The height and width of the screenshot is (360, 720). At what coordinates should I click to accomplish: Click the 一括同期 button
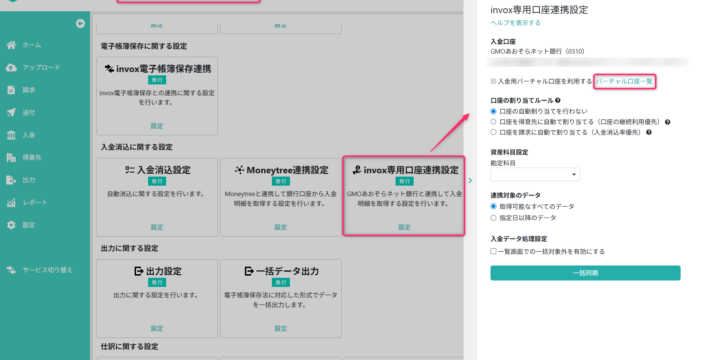click(585, 273)
